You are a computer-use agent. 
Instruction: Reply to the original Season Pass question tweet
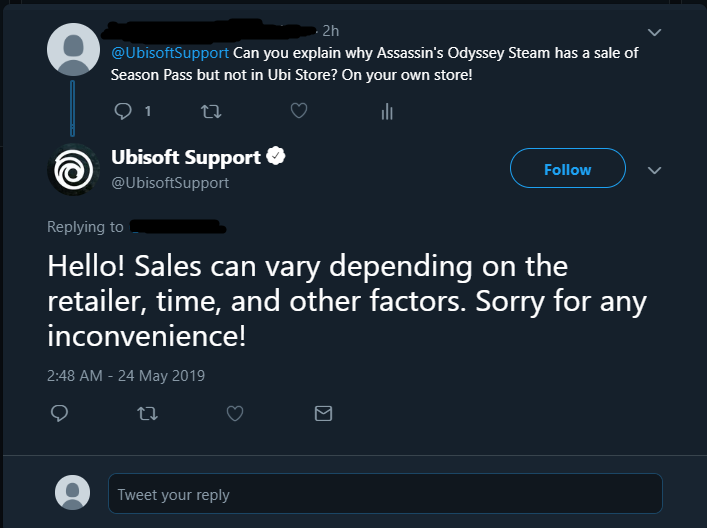click(123, 111)
